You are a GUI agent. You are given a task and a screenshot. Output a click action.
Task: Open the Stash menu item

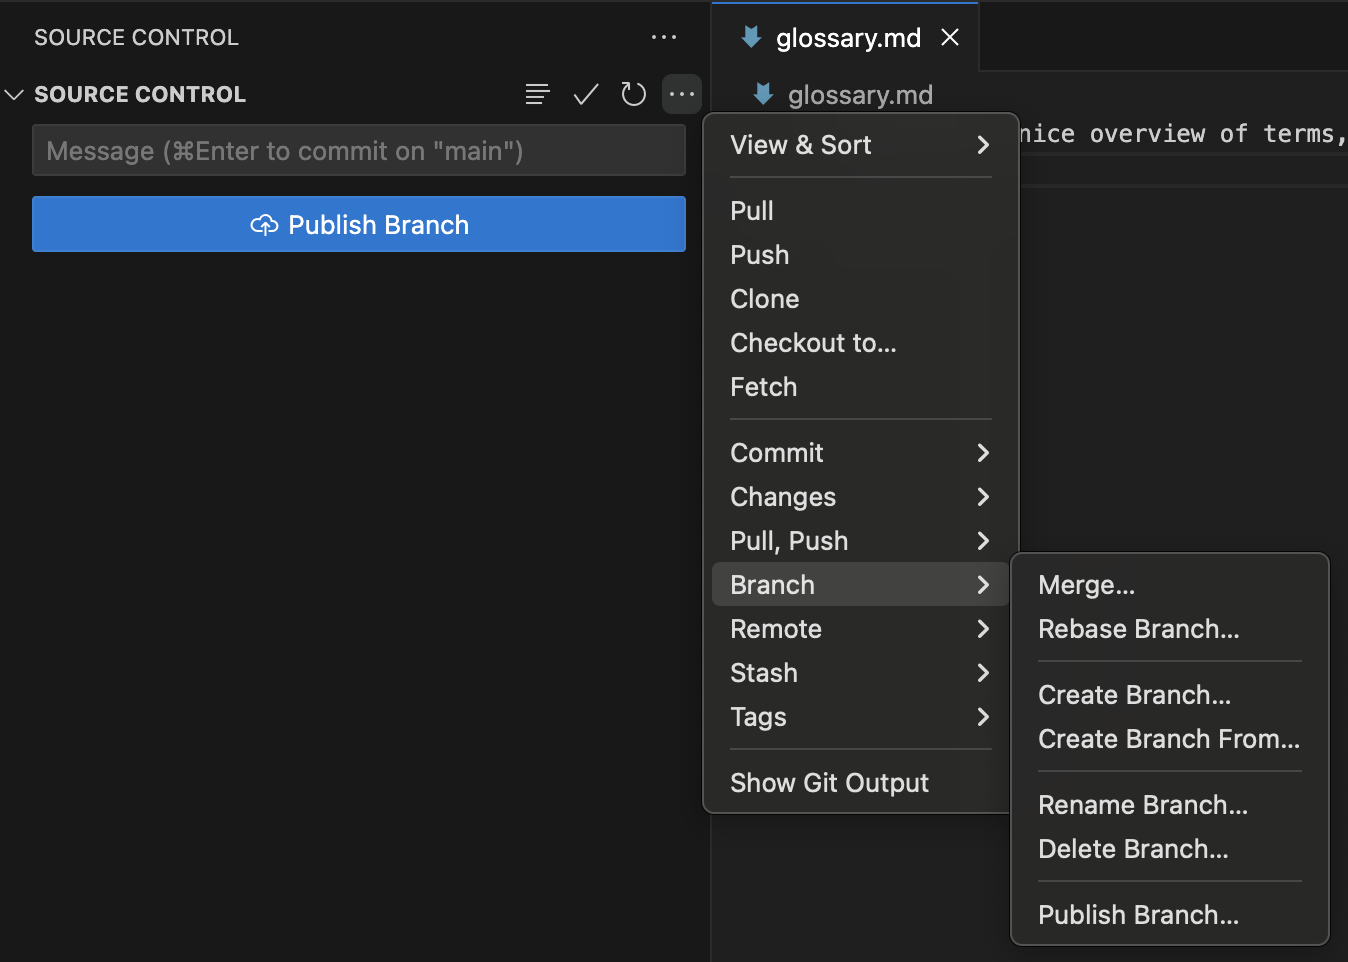860,673
